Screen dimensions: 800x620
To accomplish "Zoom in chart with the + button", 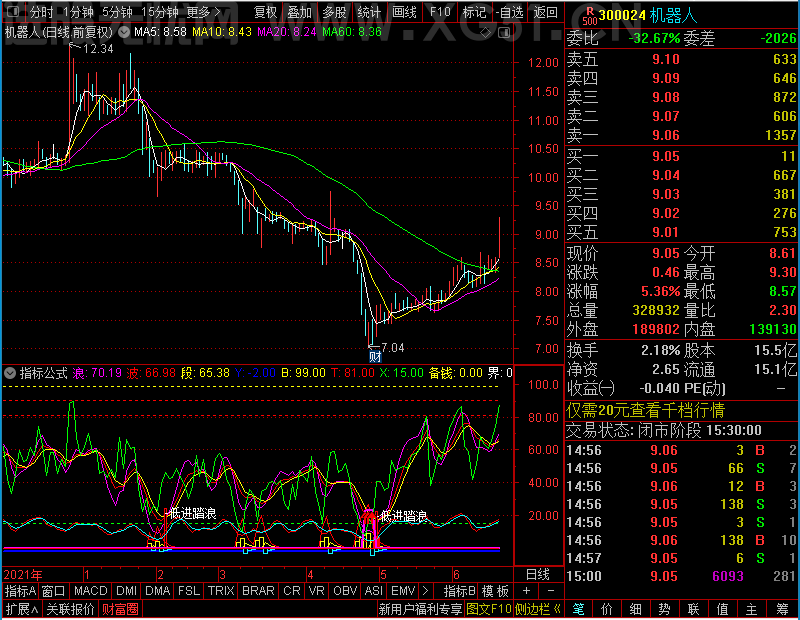I will click(526, 591).
